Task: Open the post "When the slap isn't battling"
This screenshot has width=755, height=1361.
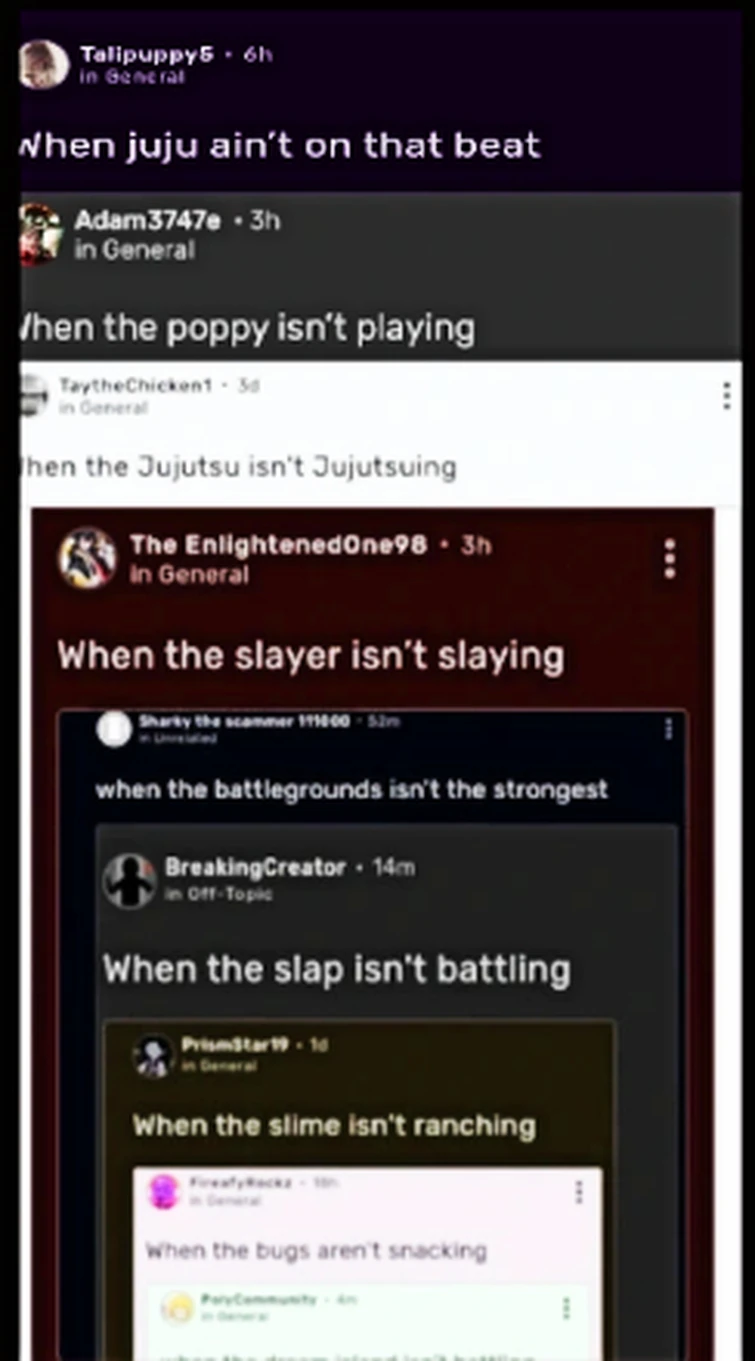Action: coord(337,969)
